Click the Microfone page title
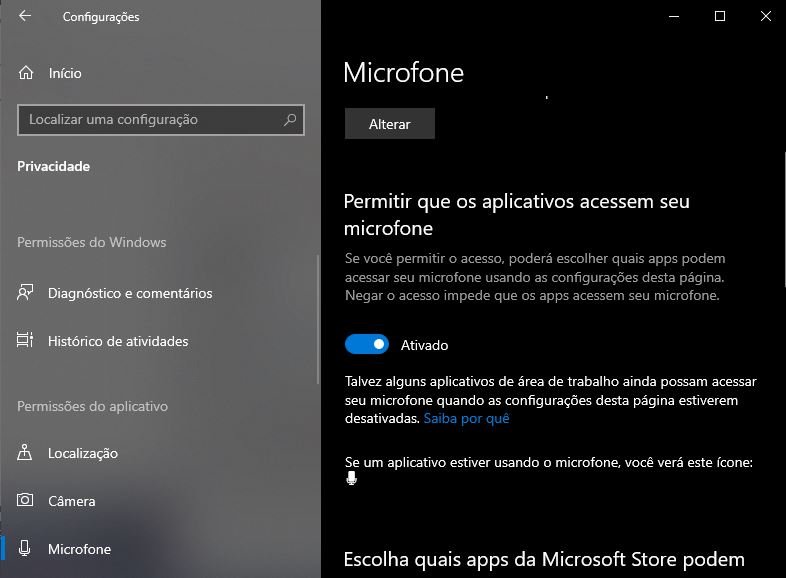Image resolution: width=786 pixels, height=578 pixels. pyautogui.click(x=404, y=73)
